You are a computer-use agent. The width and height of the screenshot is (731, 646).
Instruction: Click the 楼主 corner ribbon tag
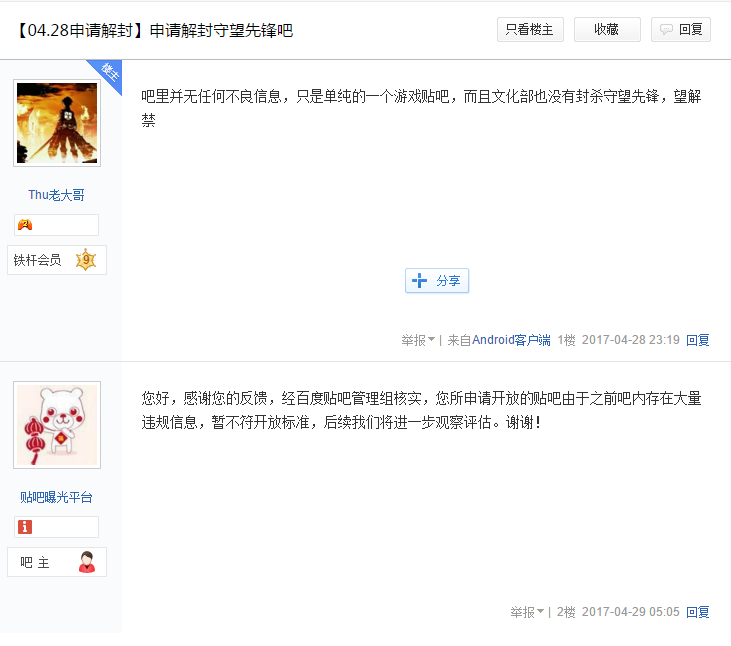[109, 73]
